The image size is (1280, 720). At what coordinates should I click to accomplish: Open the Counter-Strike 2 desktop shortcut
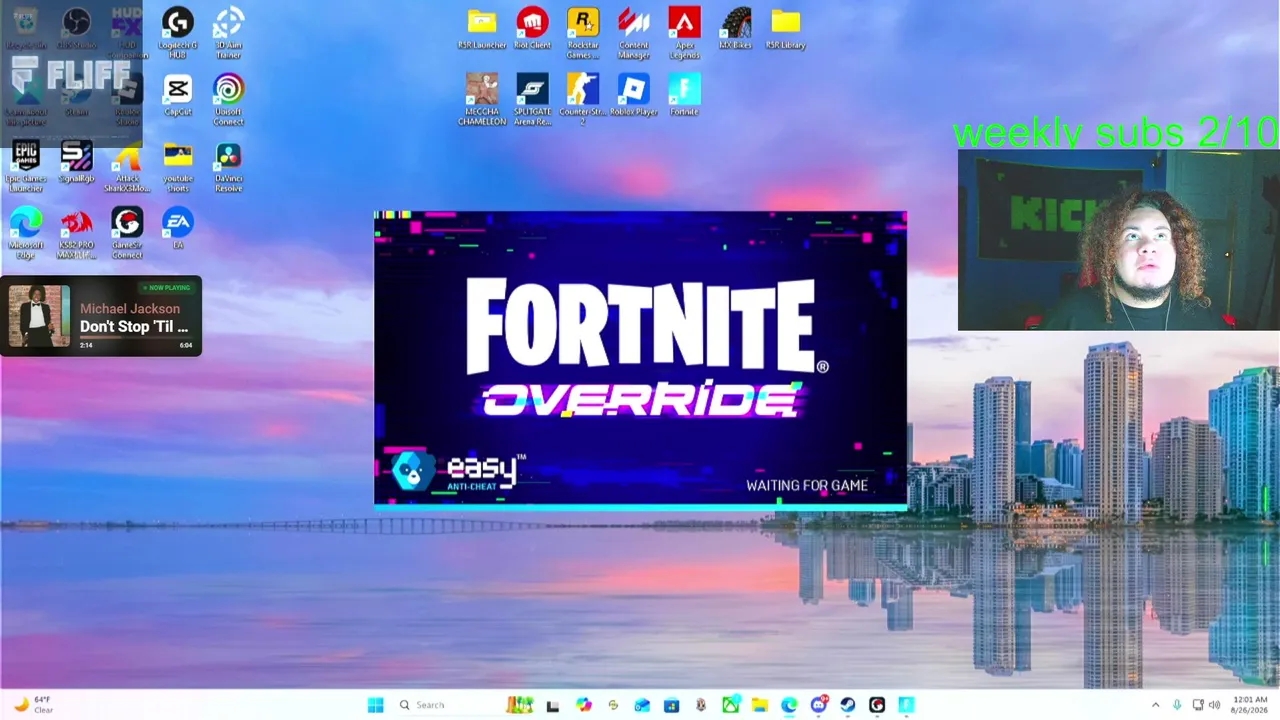coord(583,99)
